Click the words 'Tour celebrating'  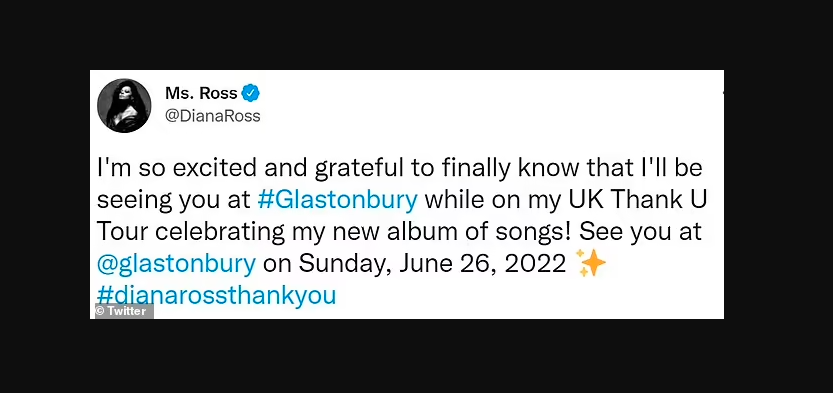point(191,234)
